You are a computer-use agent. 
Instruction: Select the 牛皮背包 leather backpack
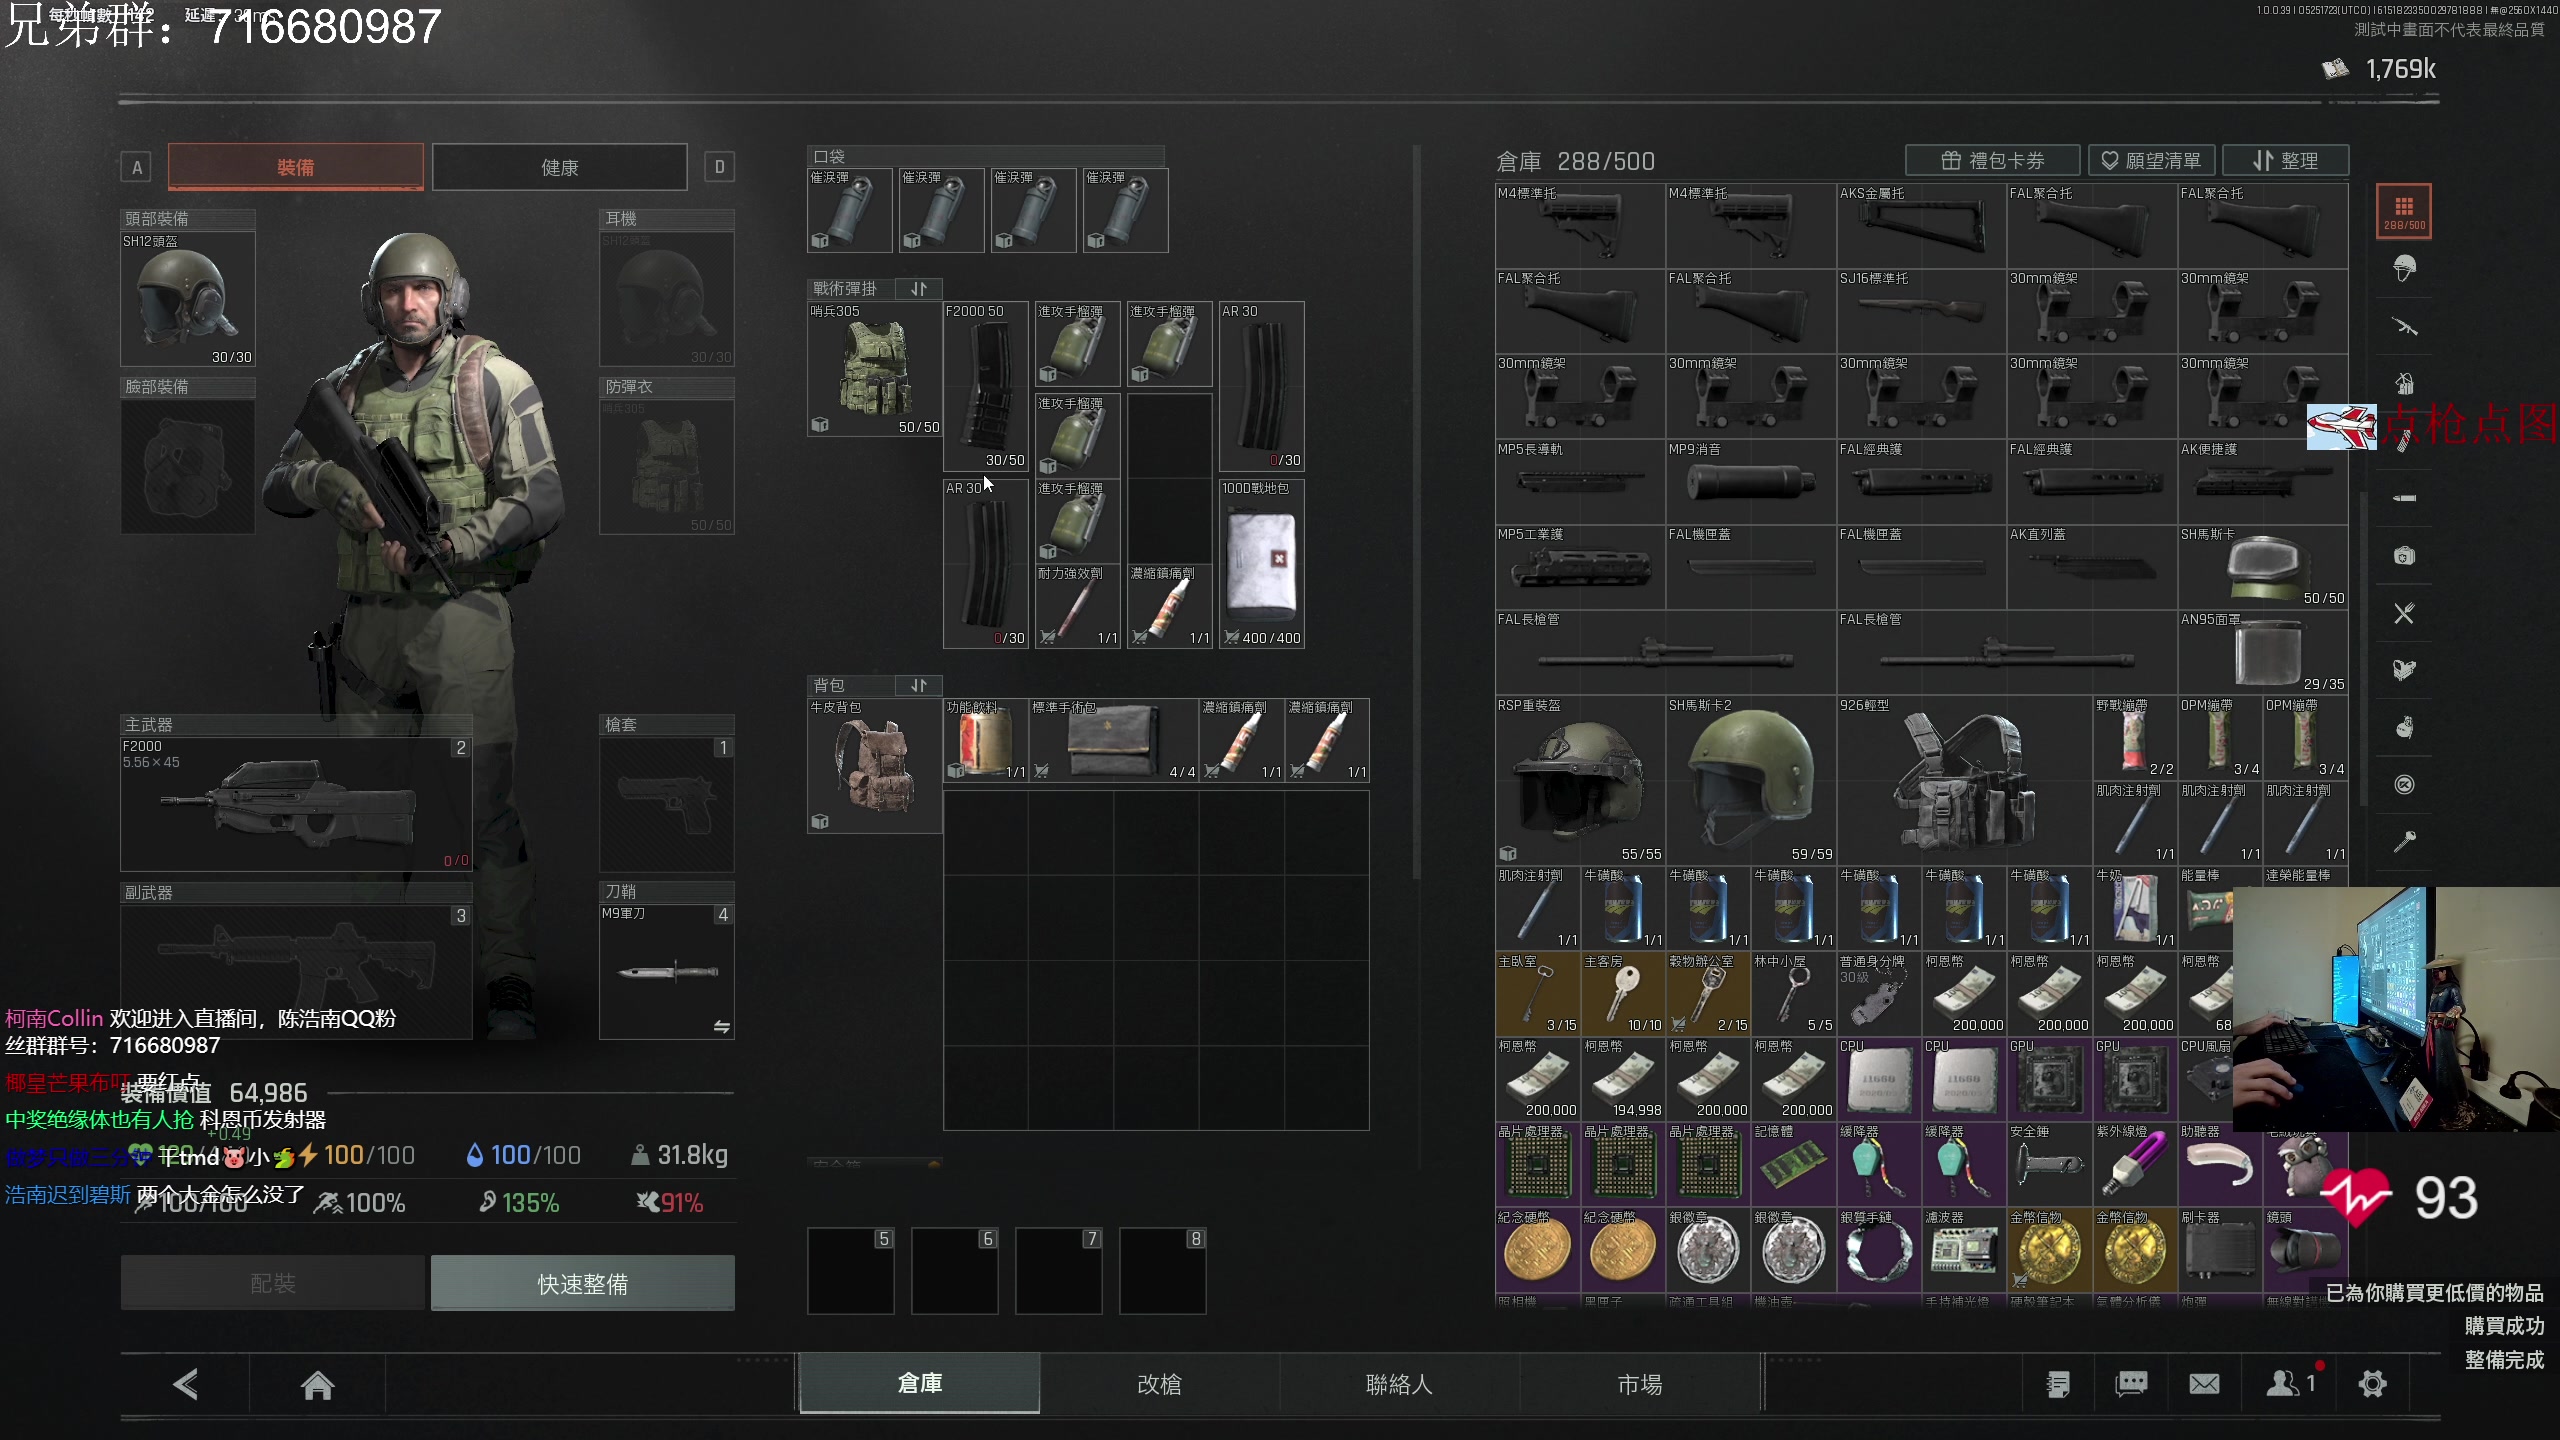pos(875,766)
